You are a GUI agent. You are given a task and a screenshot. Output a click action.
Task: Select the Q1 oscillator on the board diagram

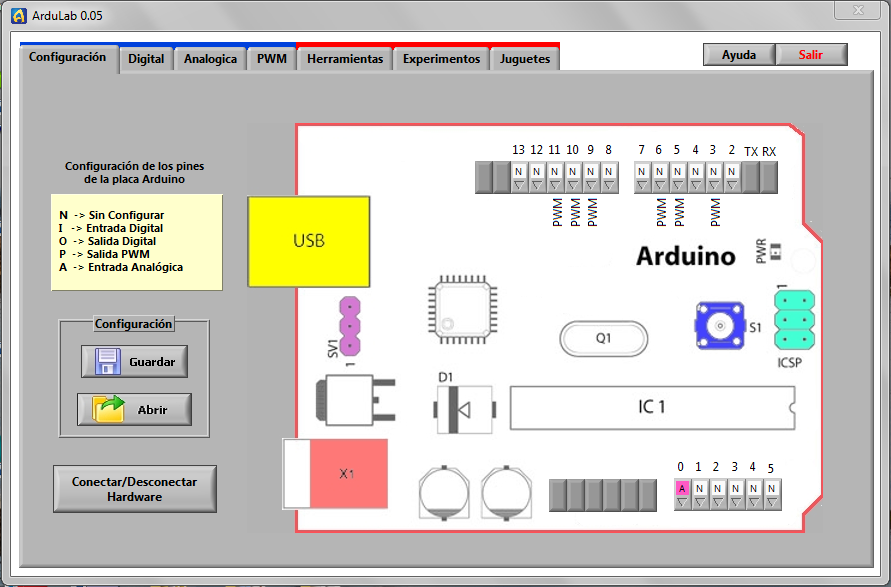[603, 338]
